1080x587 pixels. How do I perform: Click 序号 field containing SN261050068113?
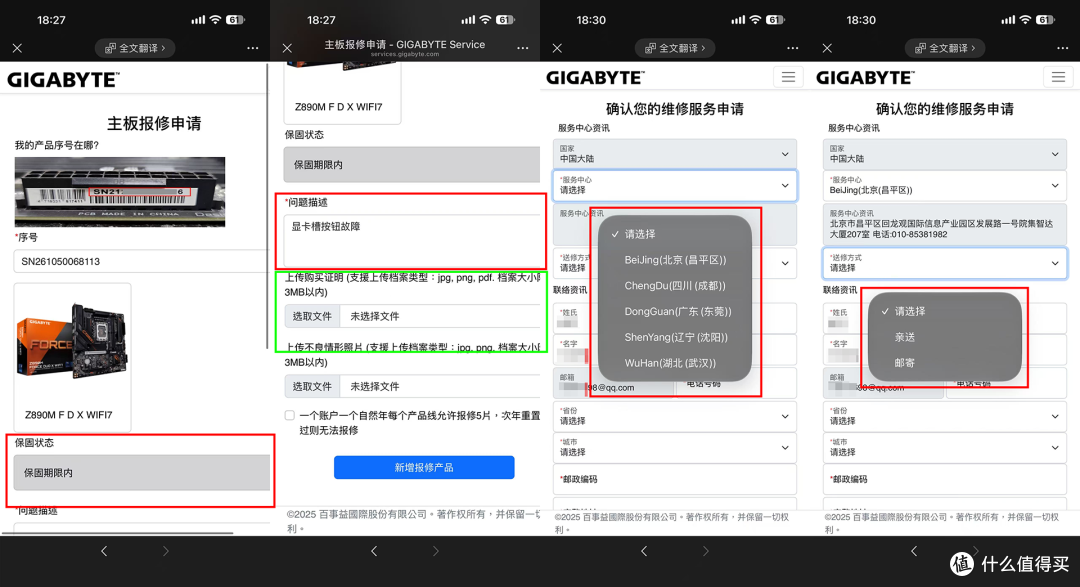(x=141, y=261)
